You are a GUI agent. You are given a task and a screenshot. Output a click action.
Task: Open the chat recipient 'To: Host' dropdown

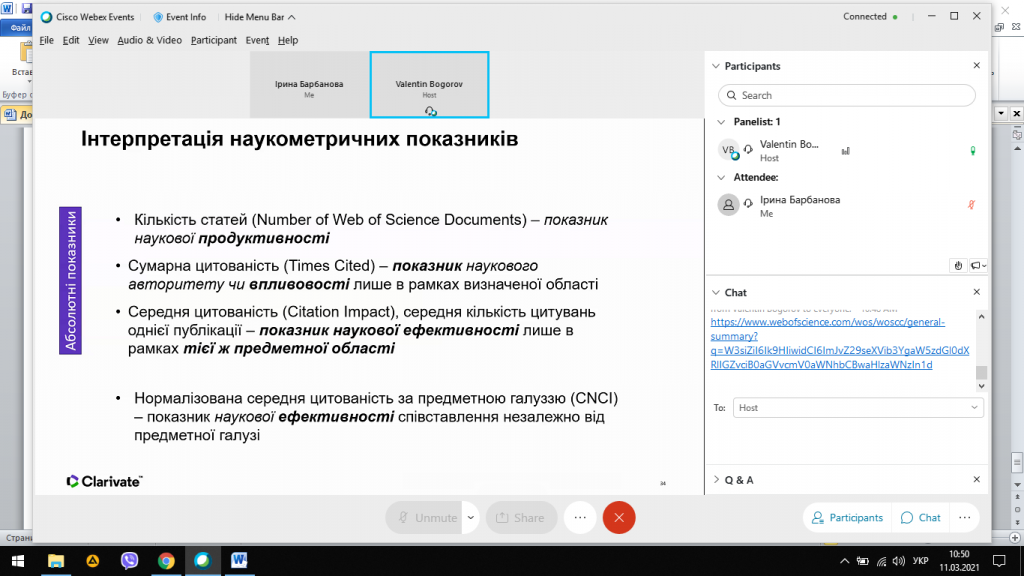coord(858,408)
